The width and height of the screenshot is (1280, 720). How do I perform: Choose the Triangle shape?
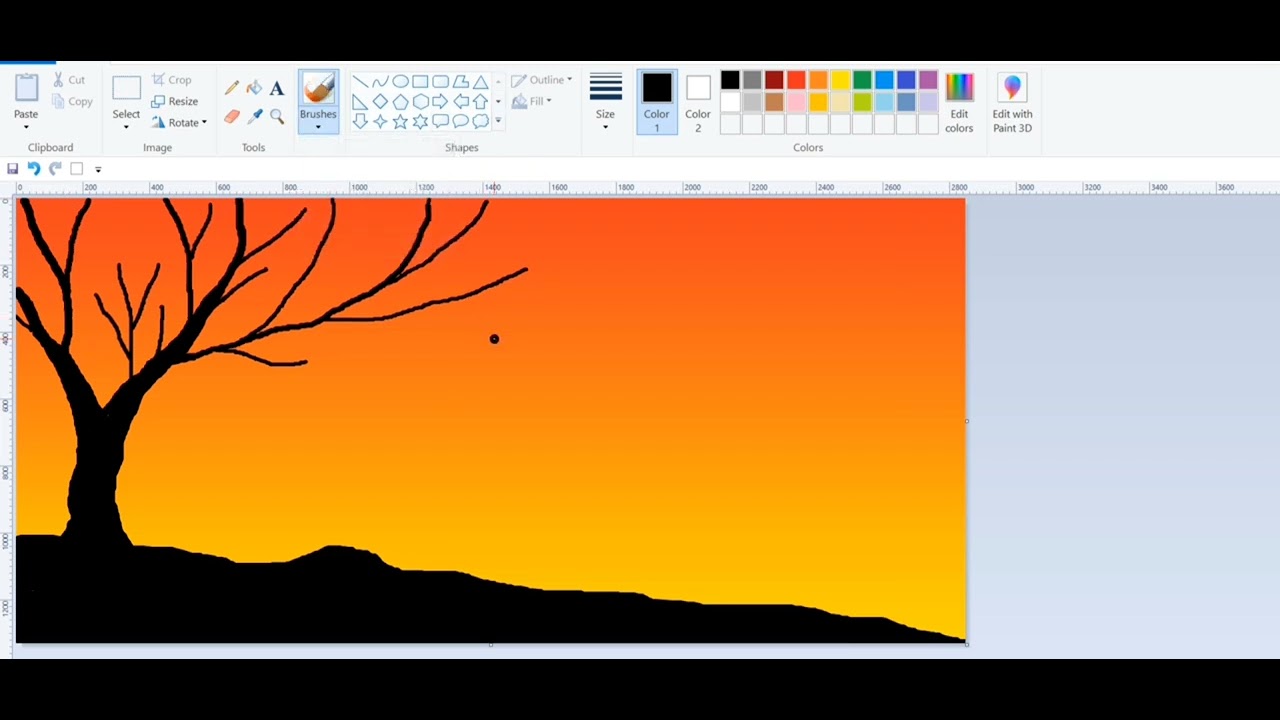[x=480, y=82]
